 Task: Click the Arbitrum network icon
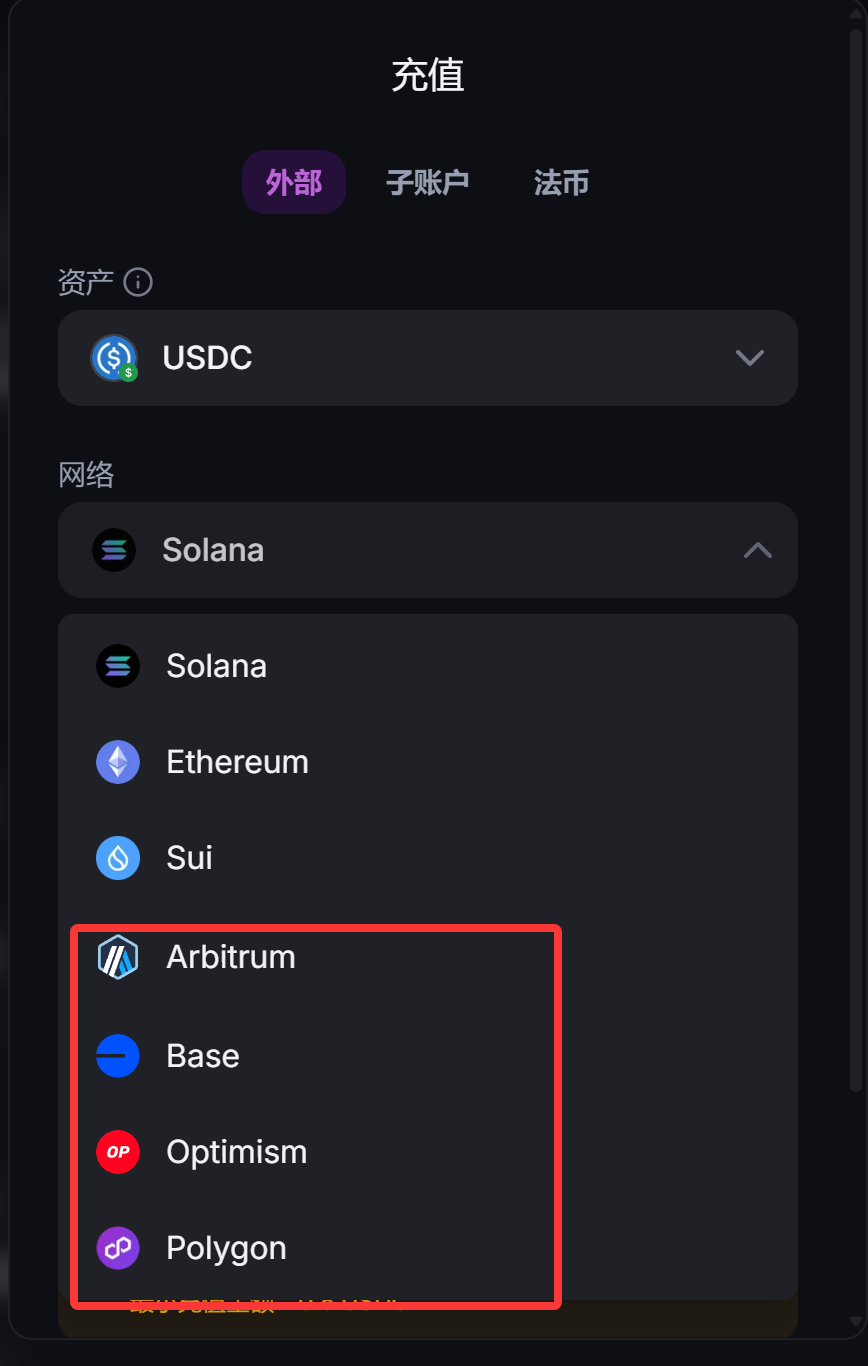tap(118, 957)
